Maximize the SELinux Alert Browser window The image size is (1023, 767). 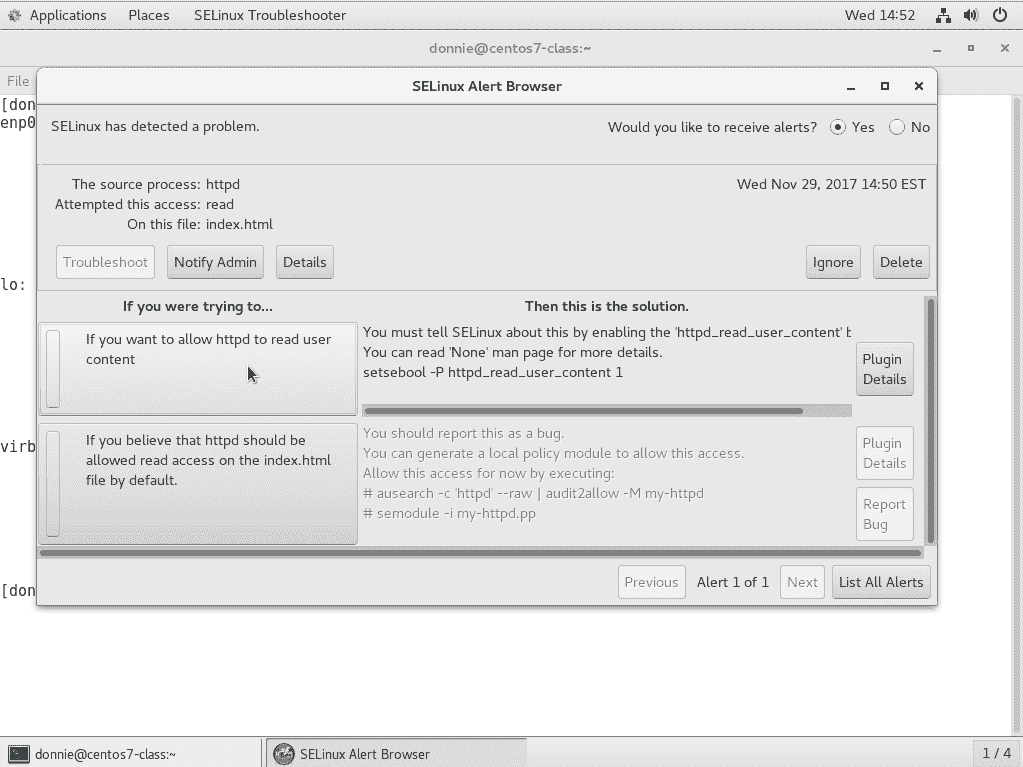tap(885, 86)
